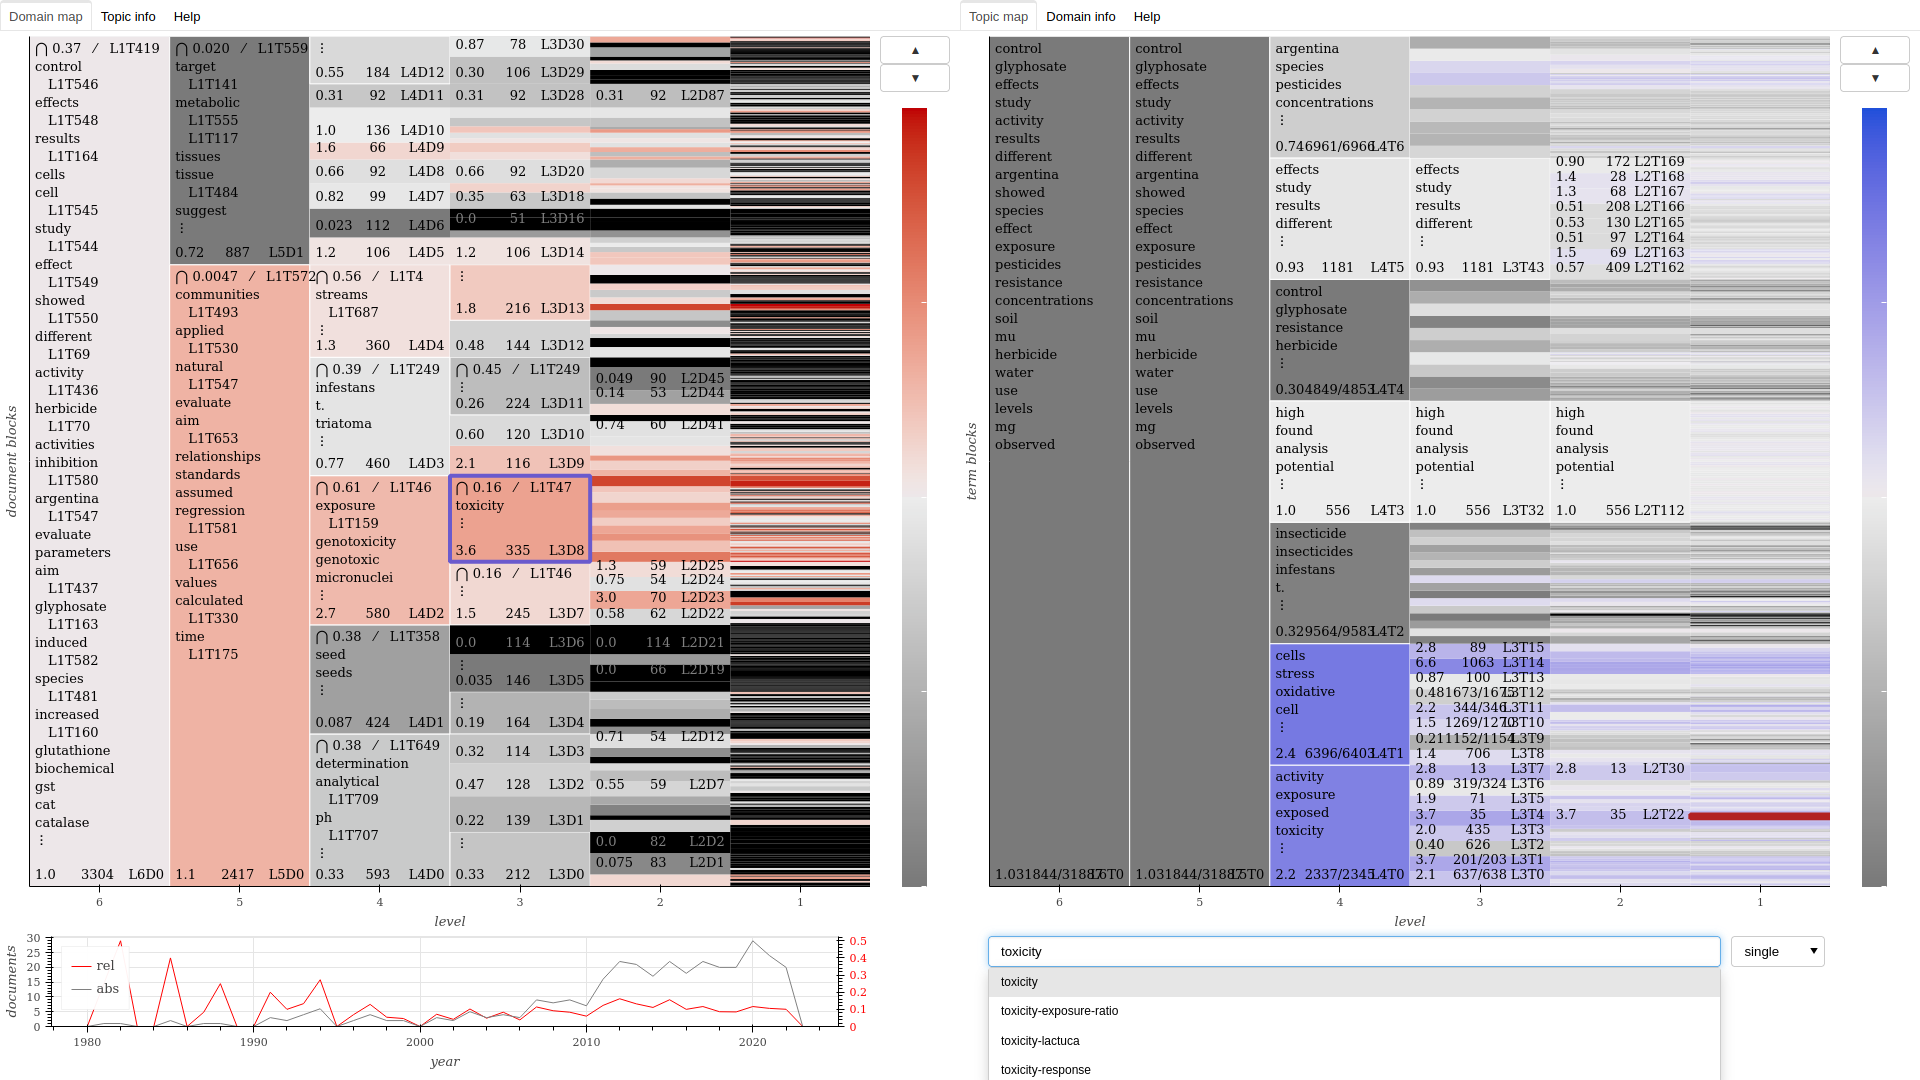
Task: Click the blue topic color scale bar
Action: click(1874, 497)
